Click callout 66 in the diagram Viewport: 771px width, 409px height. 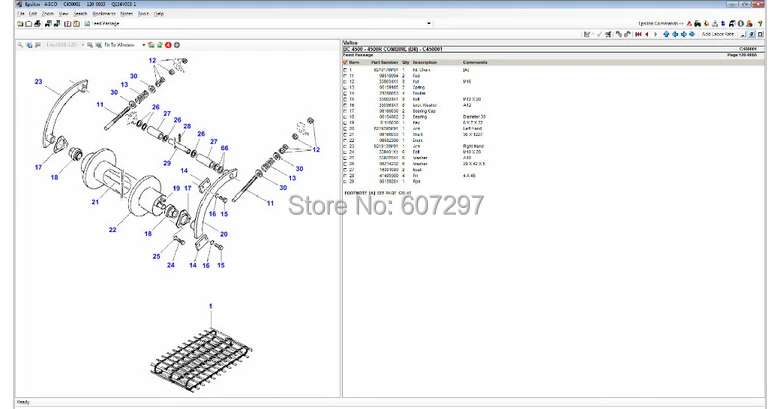pos(224,148)
